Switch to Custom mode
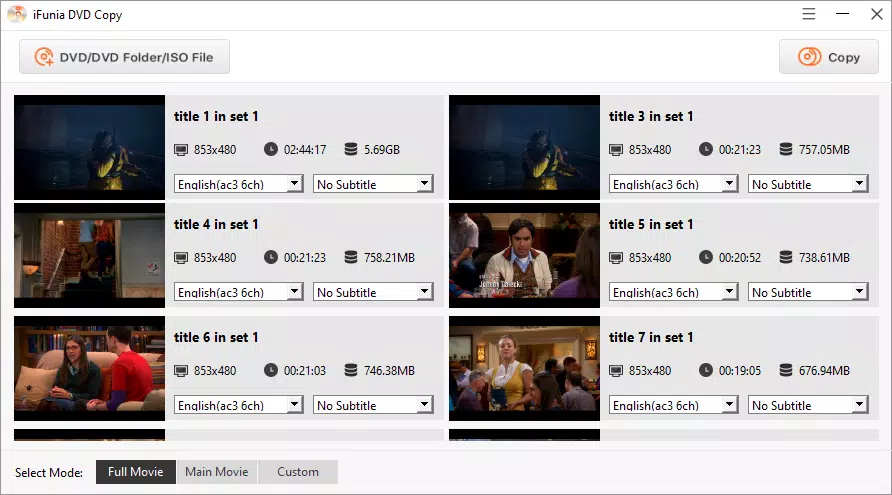This screenshot has width=892, height=495. [298, 472]
